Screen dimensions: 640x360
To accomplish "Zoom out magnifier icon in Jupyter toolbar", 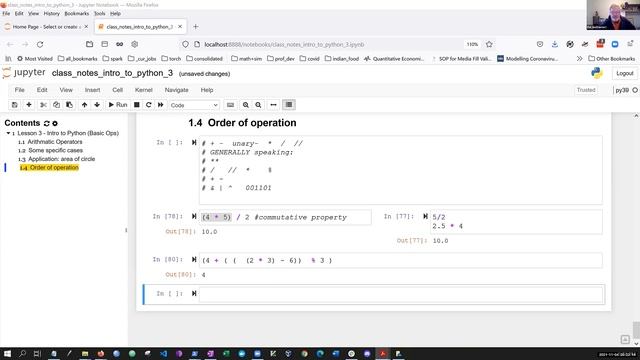I will point(258,105).
